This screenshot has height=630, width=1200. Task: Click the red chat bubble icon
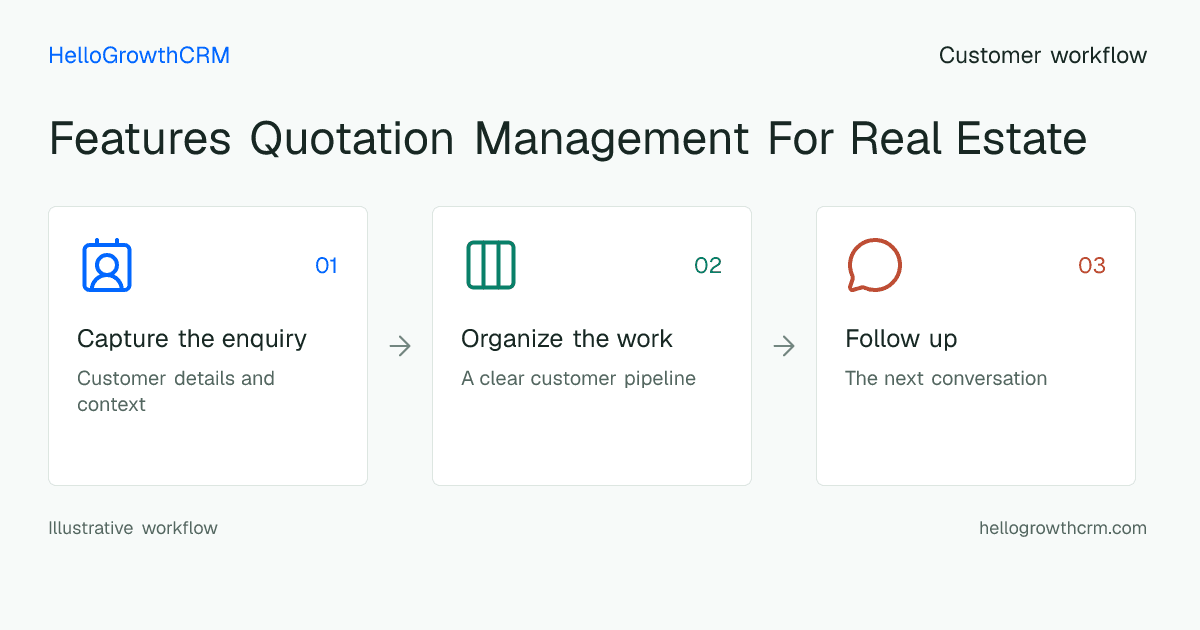point(875,265)
